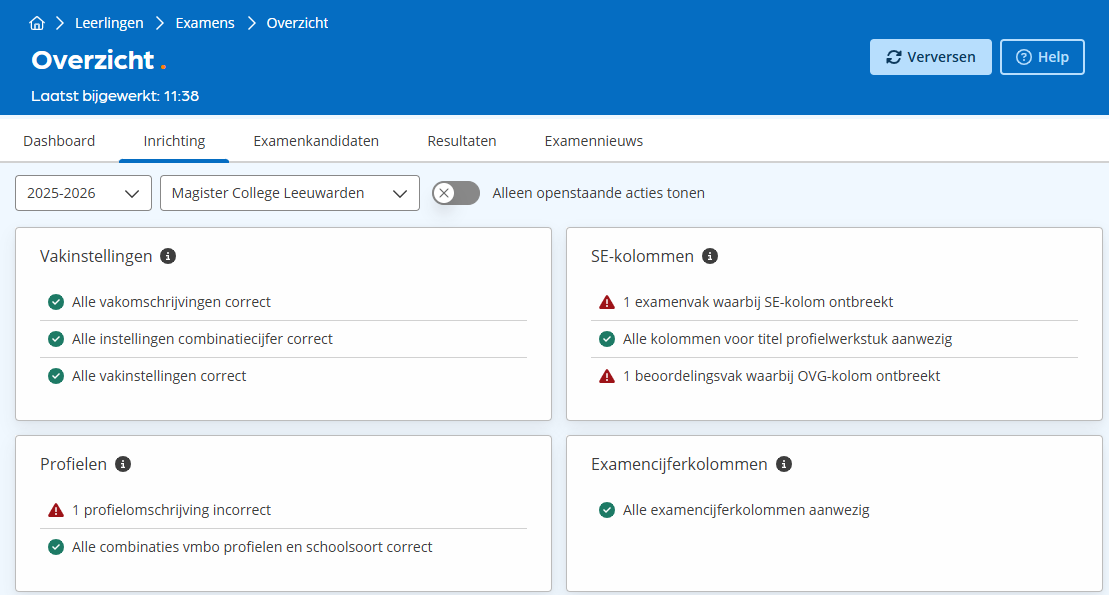Click warning icon for incorrect profielomschrijving

pos(56,510)
